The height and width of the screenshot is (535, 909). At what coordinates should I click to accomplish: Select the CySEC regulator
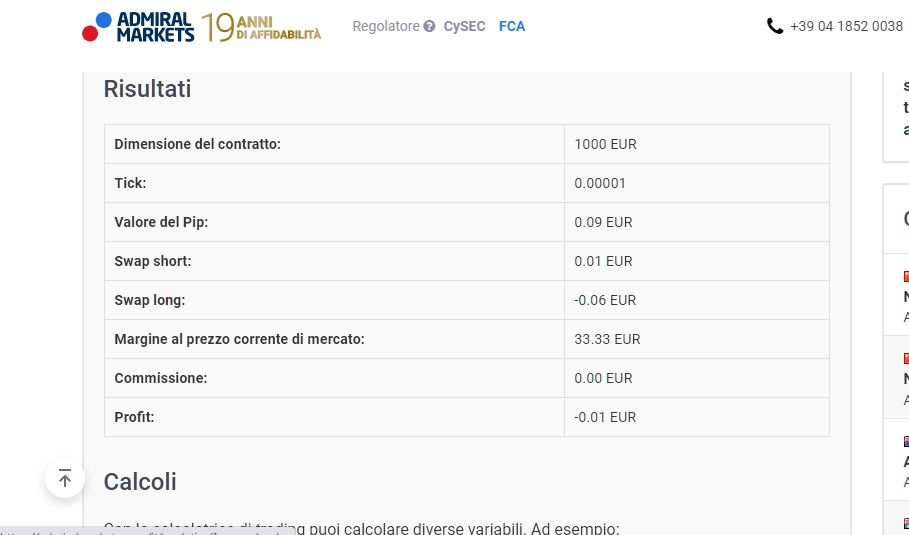(x=464, y=27)
